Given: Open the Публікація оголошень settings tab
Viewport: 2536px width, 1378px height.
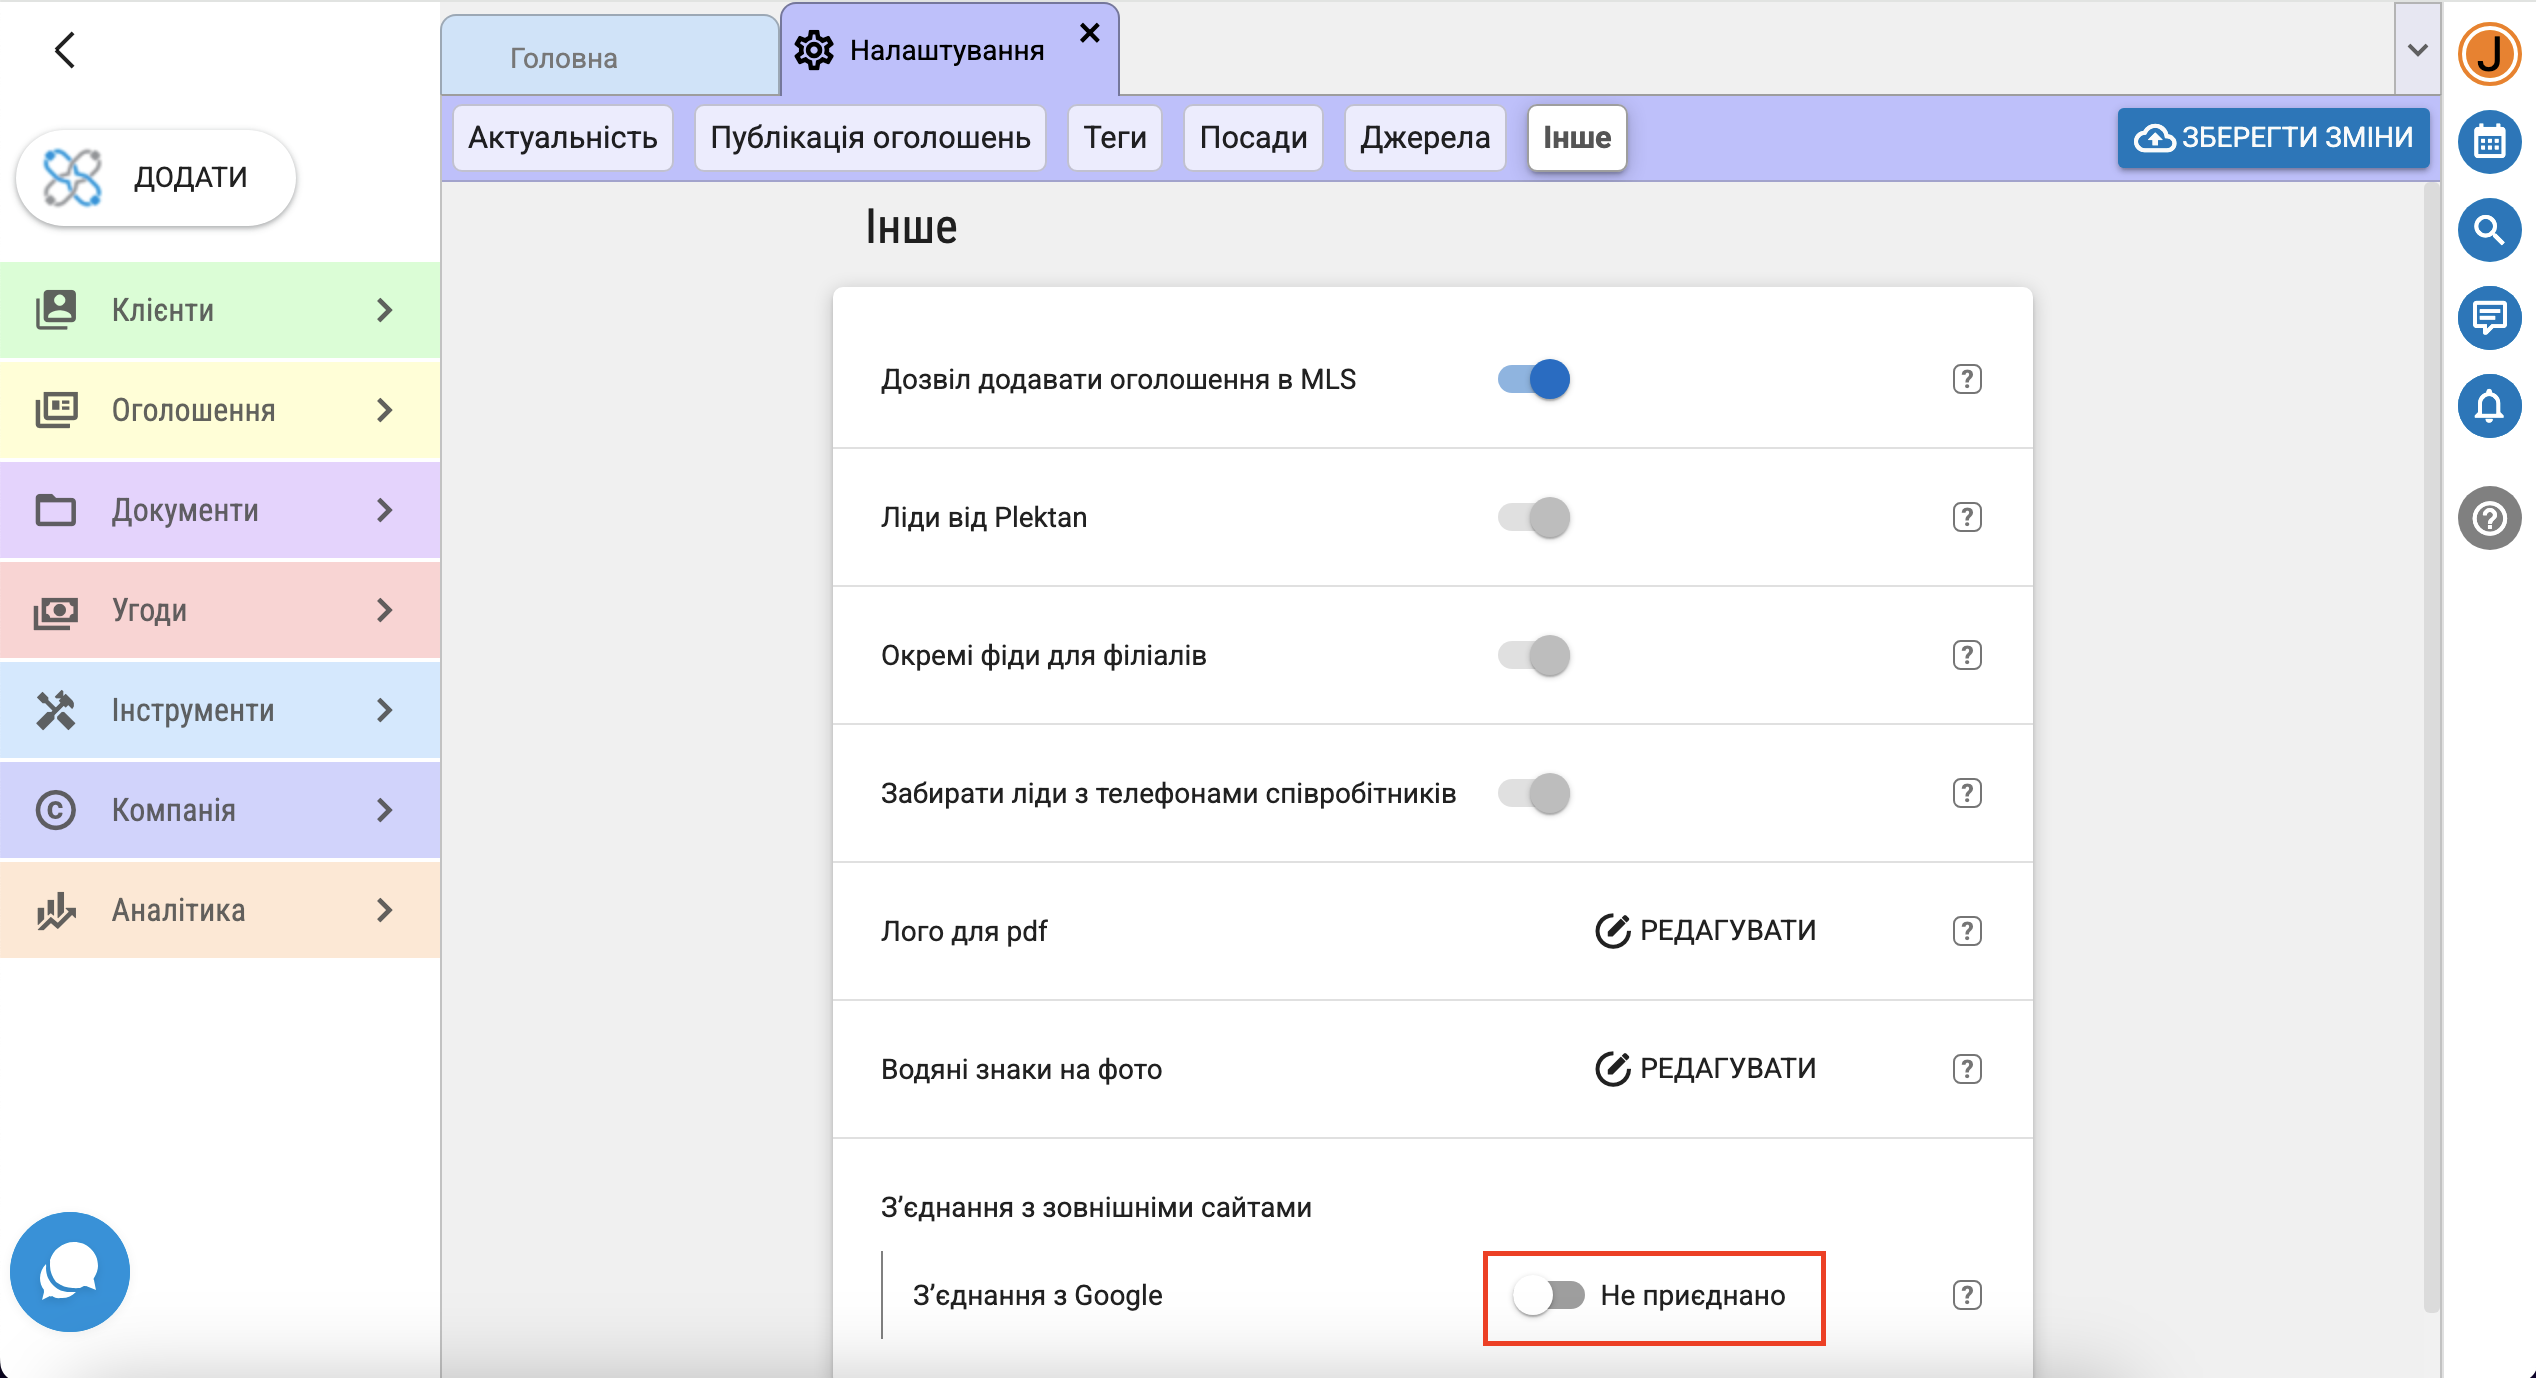Looking at the screenshot, I should [869, 138].
